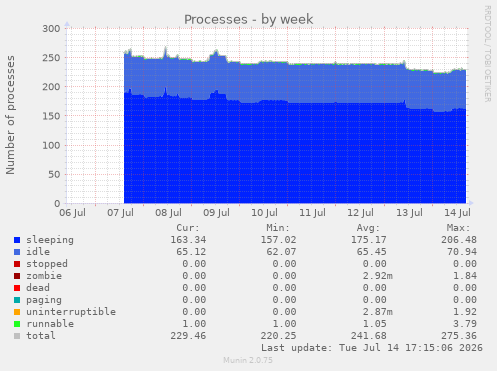
Task: Click the '250' y-axis label
Action: (51, 58)
